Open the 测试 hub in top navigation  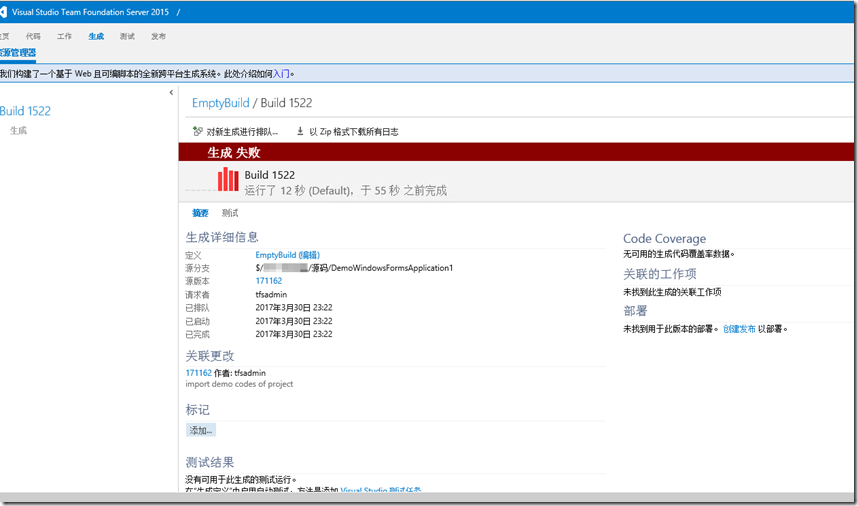pyautogui.click(x=127, y=36)
